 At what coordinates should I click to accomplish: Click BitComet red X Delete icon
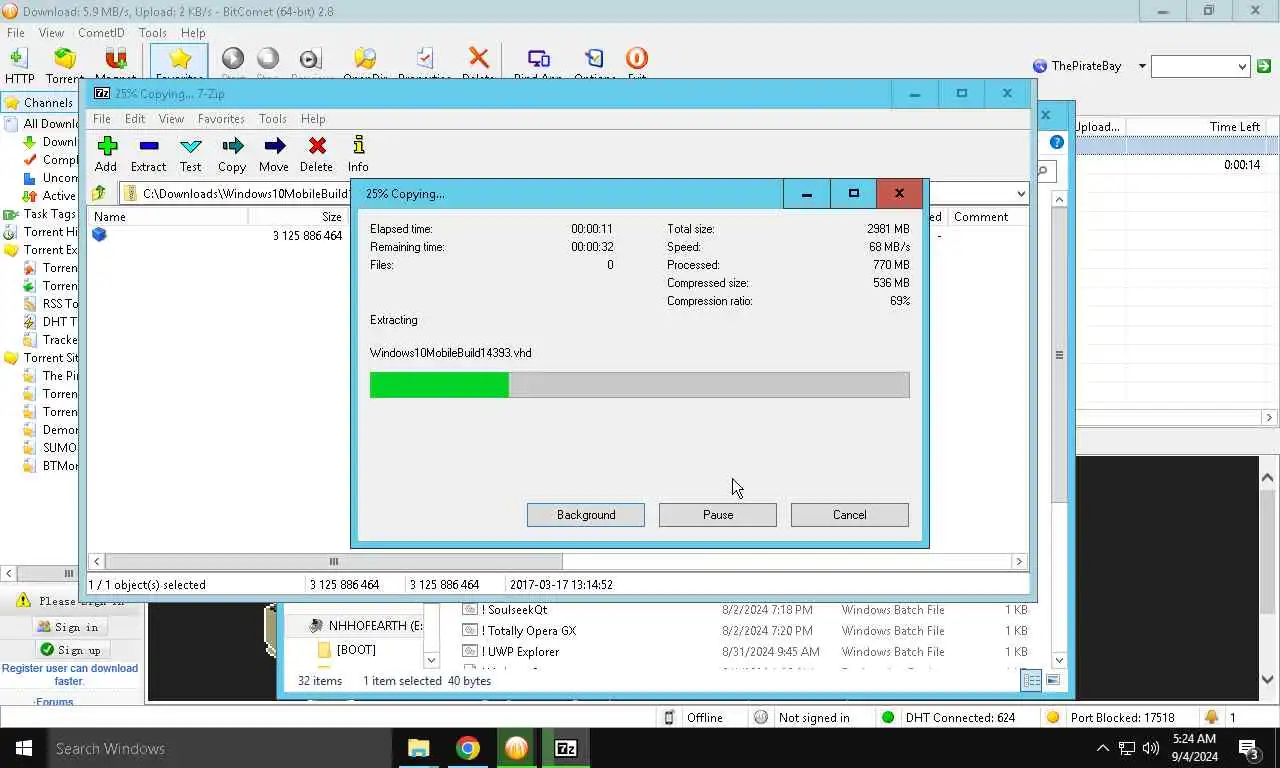479,59
